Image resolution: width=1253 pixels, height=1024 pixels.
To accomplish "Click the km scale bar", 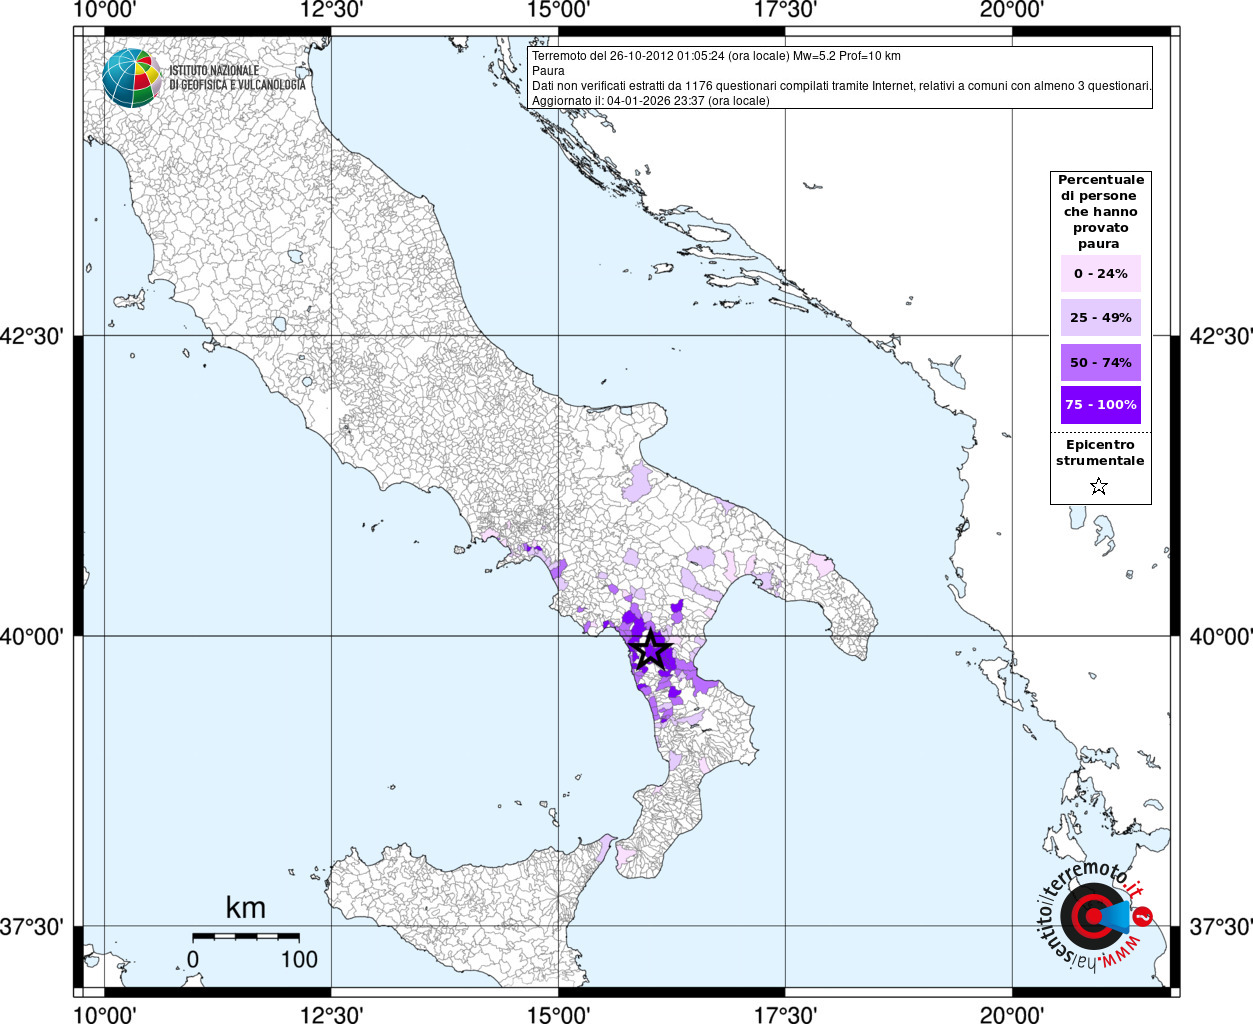I will click(x=246, y=937).
